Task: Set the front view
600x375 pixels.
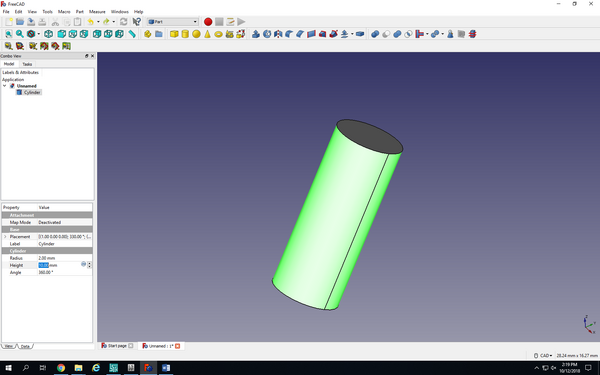Action: pos(61,34)
